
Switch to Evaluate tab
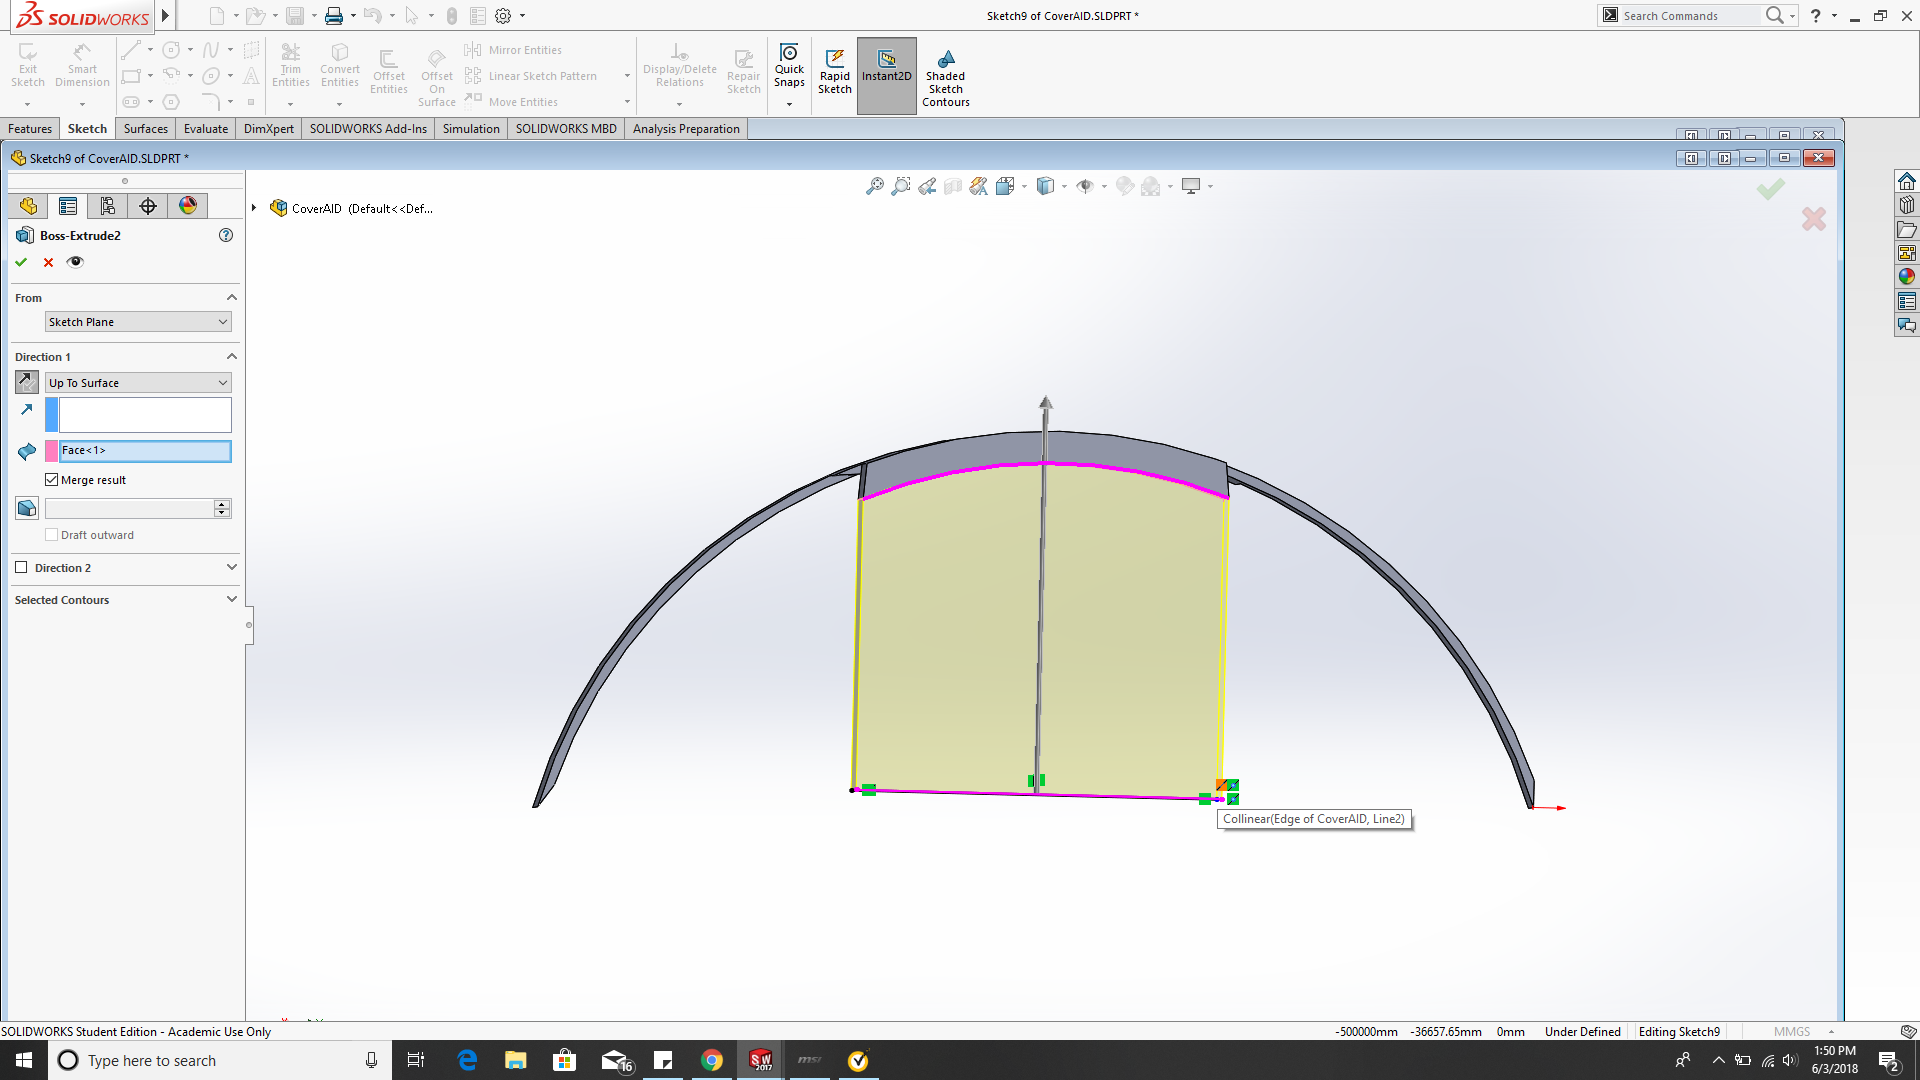tap(206, 129)
